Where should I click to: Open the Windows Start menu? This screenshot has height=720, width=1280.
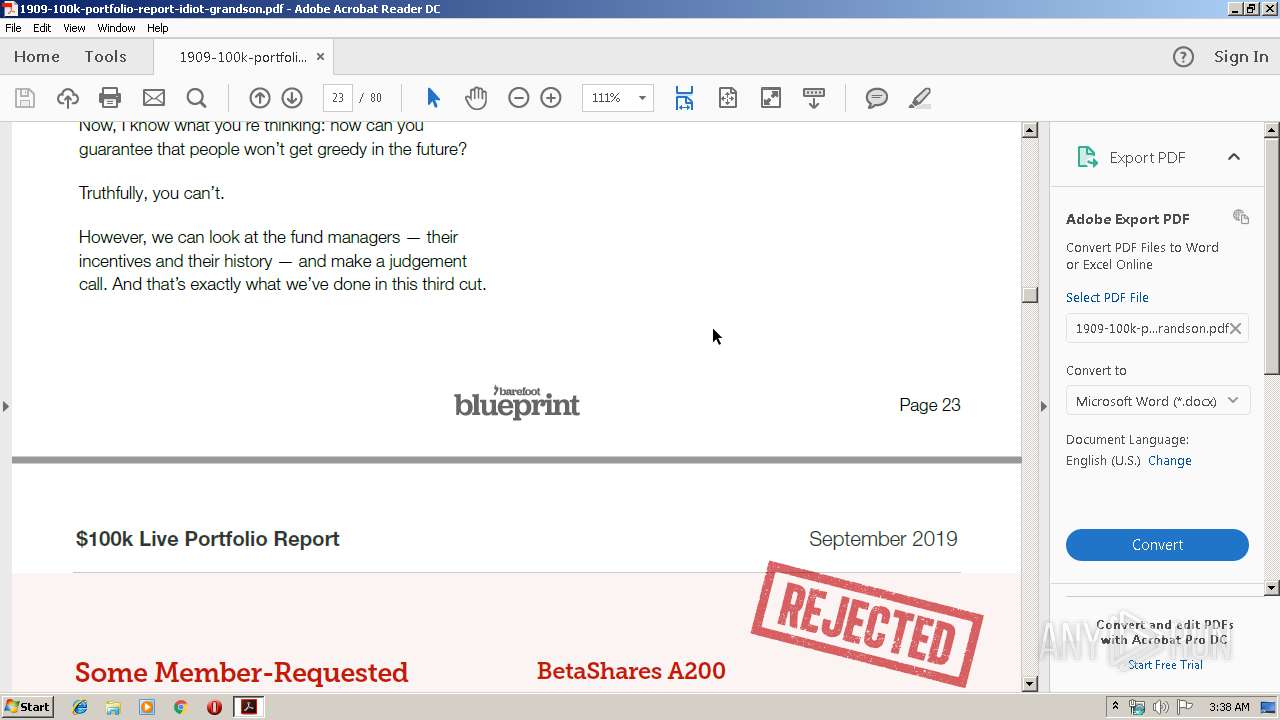tap(28, 707)
